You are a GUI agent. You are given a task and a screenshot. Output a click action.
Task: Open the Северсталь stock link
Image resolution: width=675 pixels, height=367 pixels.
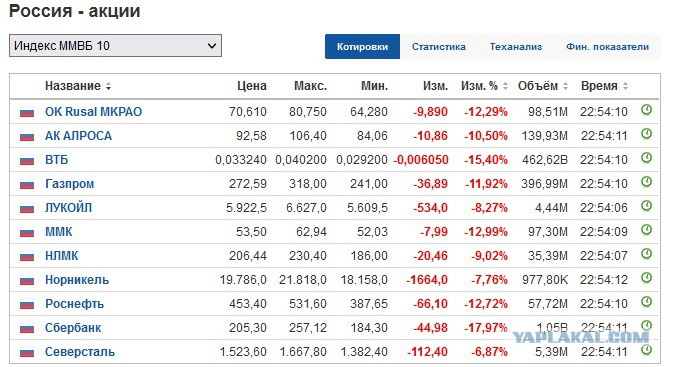(80, 352)
